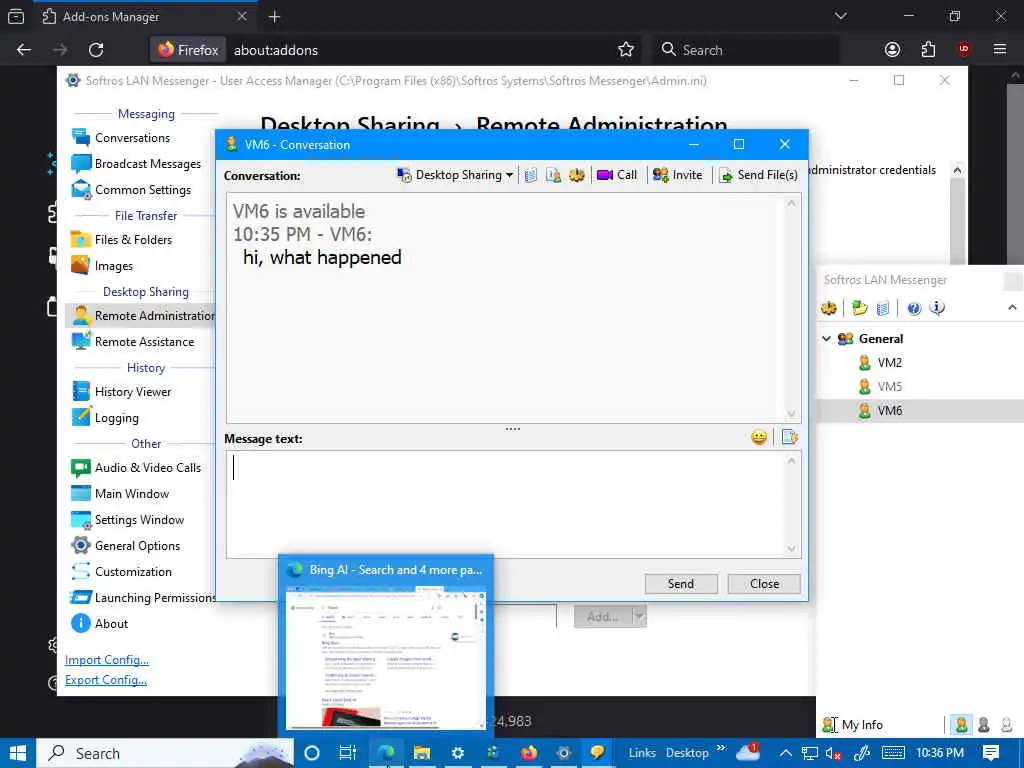
Task: Open the emoticon smiley picker
Action: (759, 437)
